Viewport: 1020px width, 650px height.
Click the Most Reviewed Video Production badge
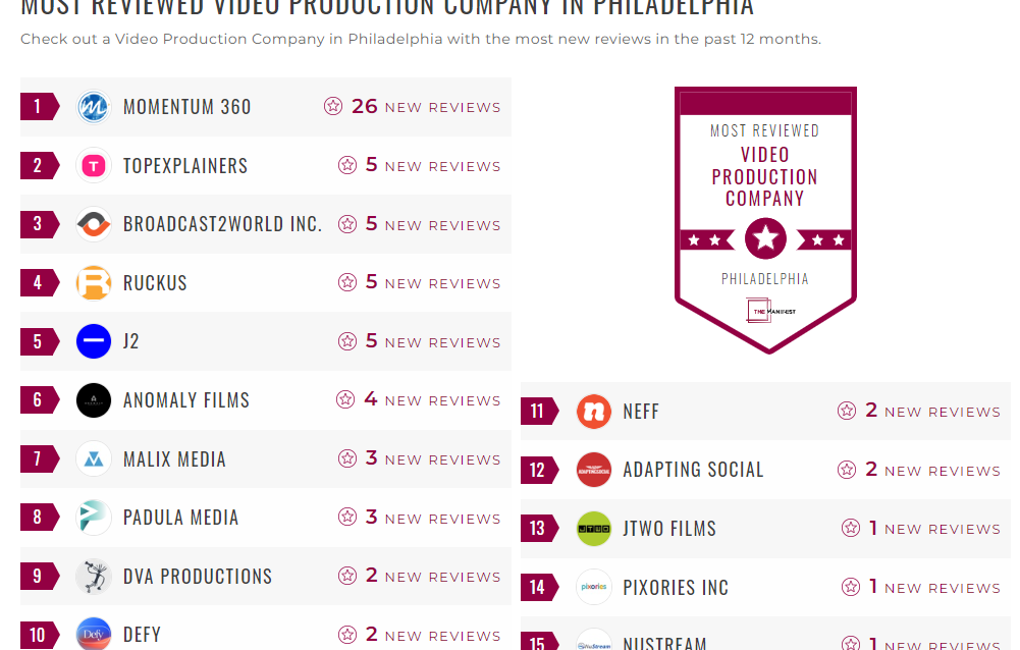(x=765, y=220)
